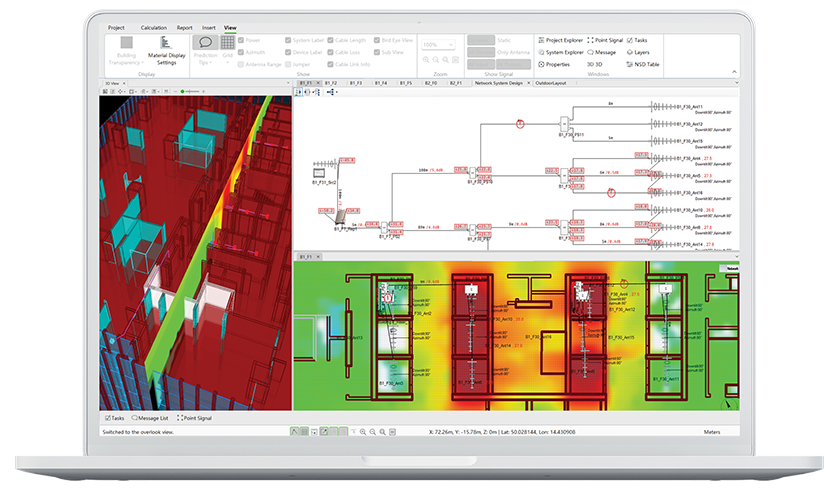The image size is (838, 489).
Task: Open the Properties window
Action: click(x=553, y=64)
